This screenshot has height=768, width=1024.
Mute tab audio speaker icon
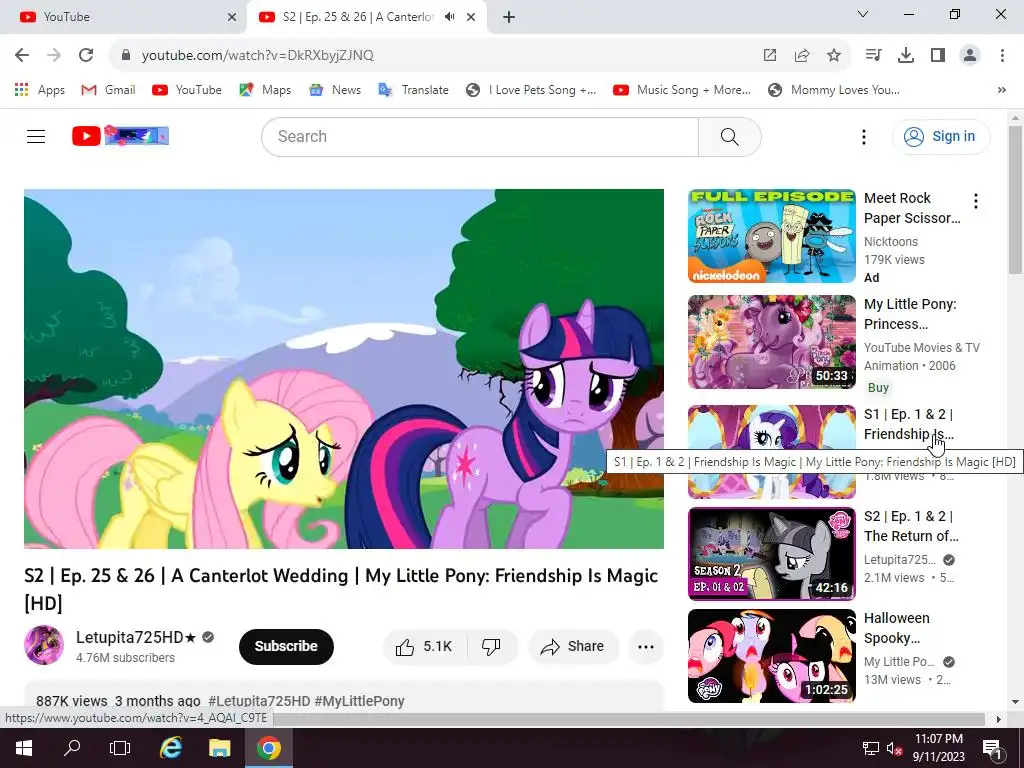tap(449, 17)
